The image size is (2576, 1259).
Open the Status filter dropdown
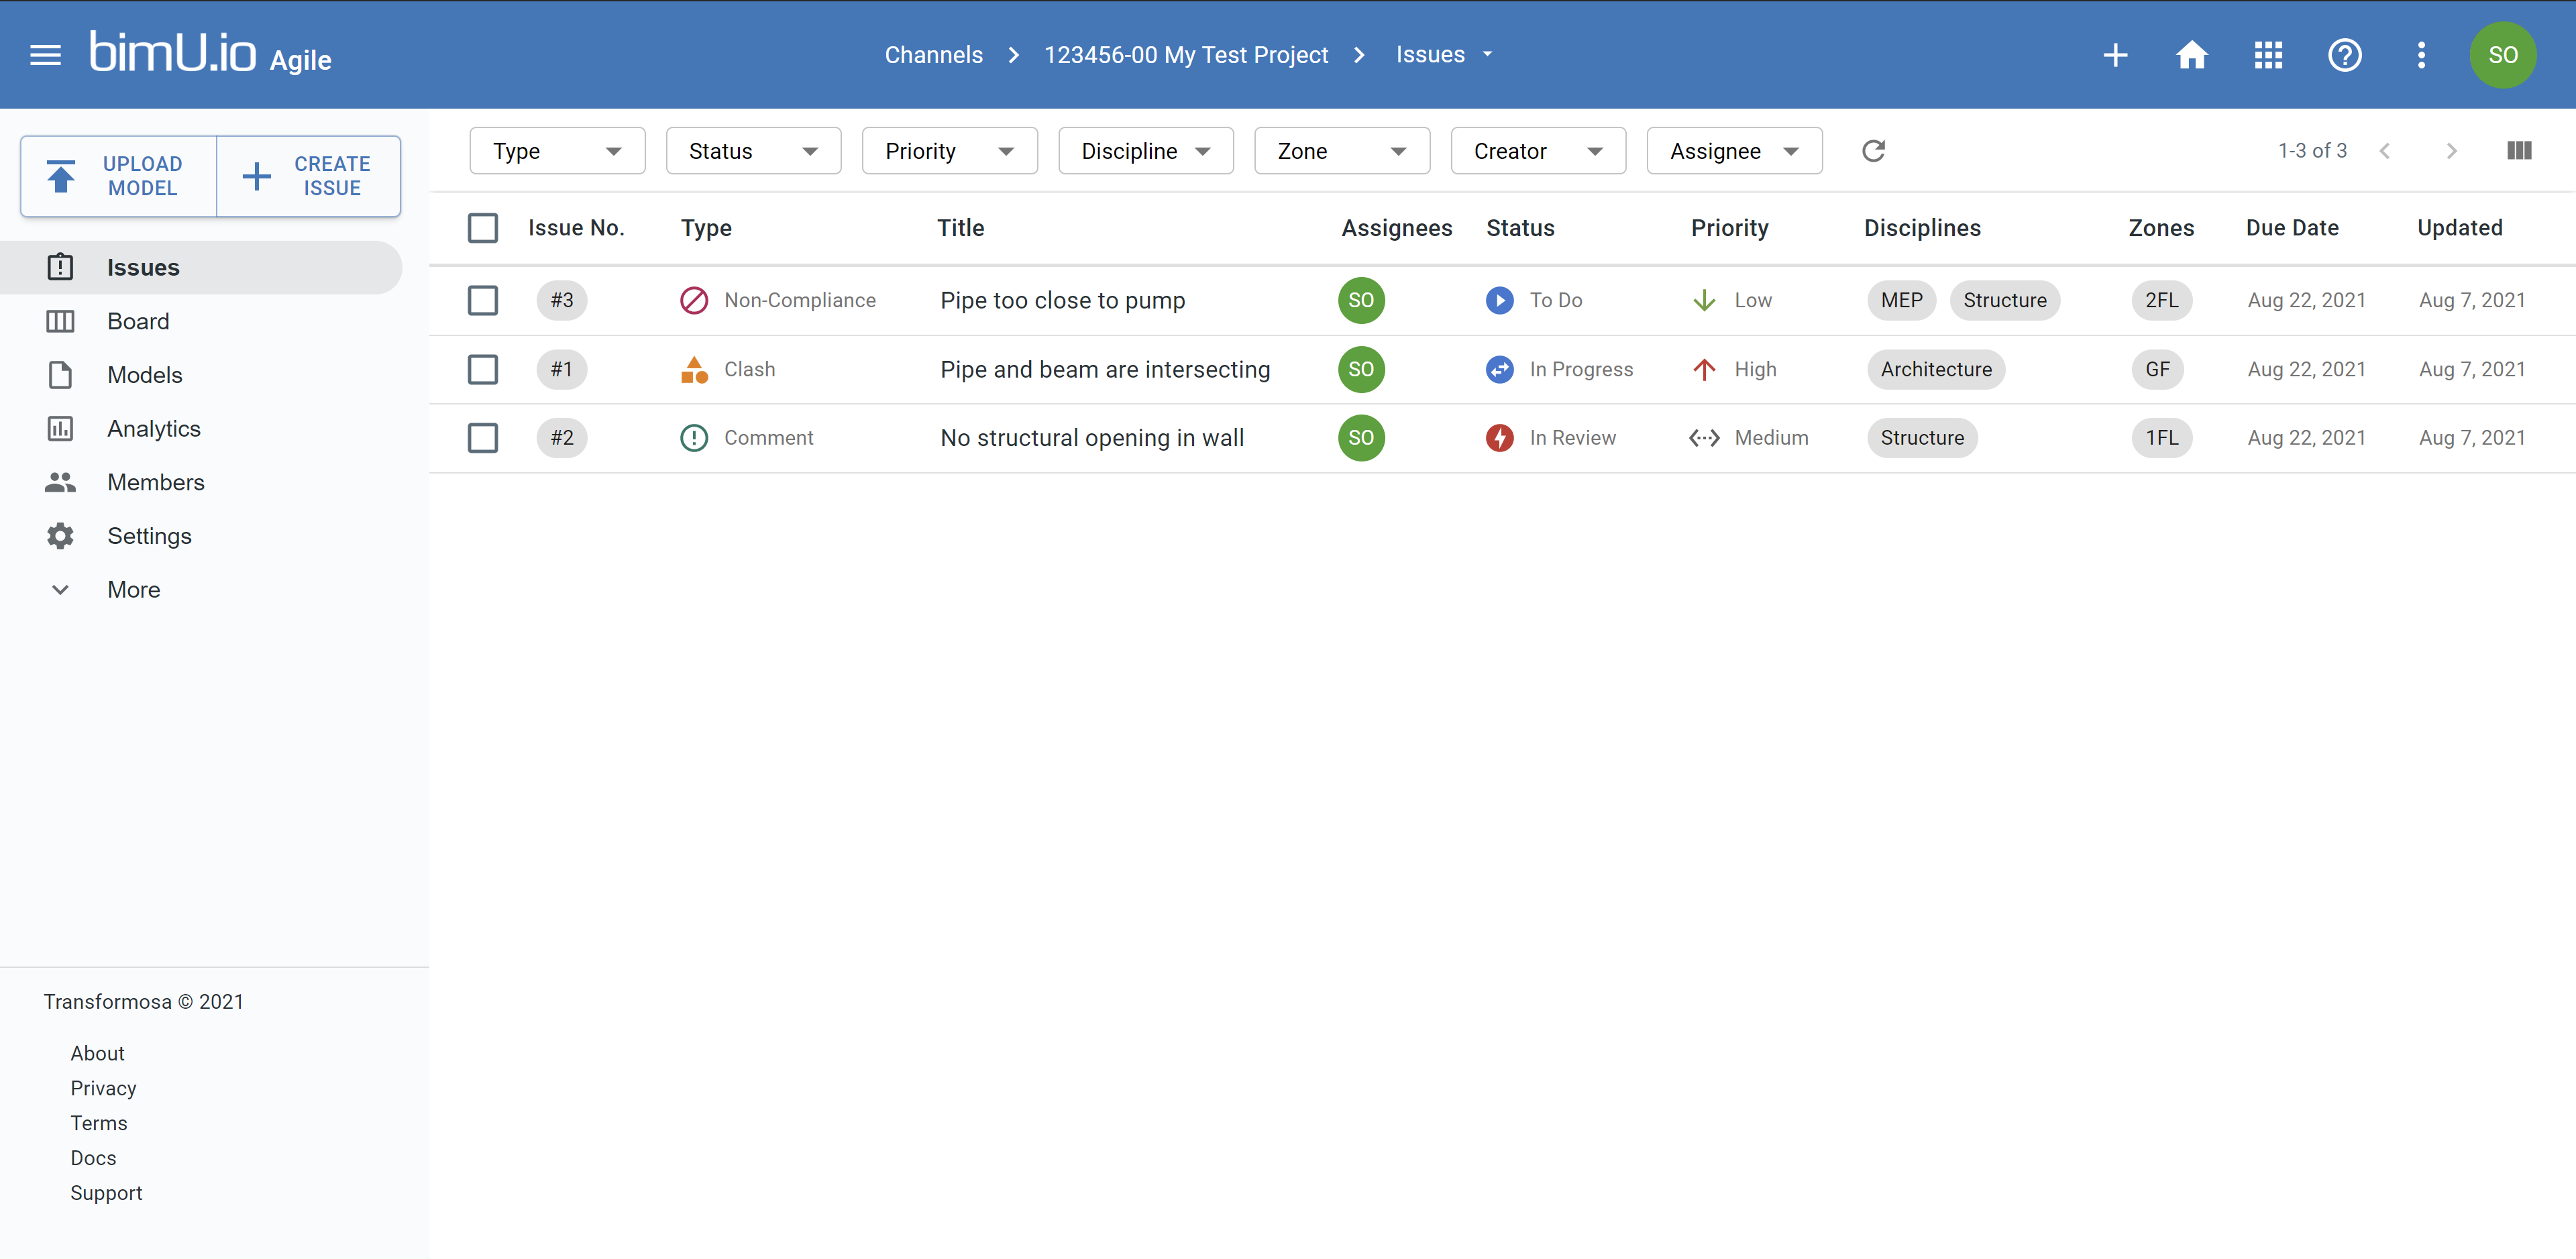(753, 151)
